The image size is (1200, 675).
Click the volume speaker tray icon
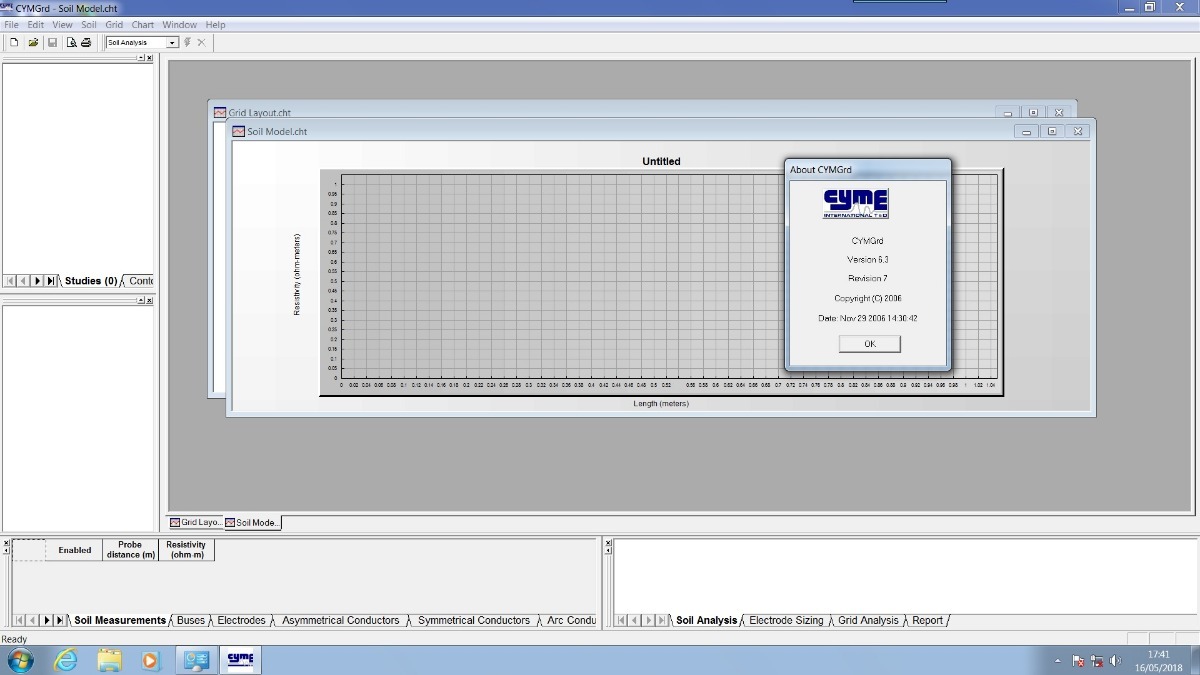coord(1116,661)
